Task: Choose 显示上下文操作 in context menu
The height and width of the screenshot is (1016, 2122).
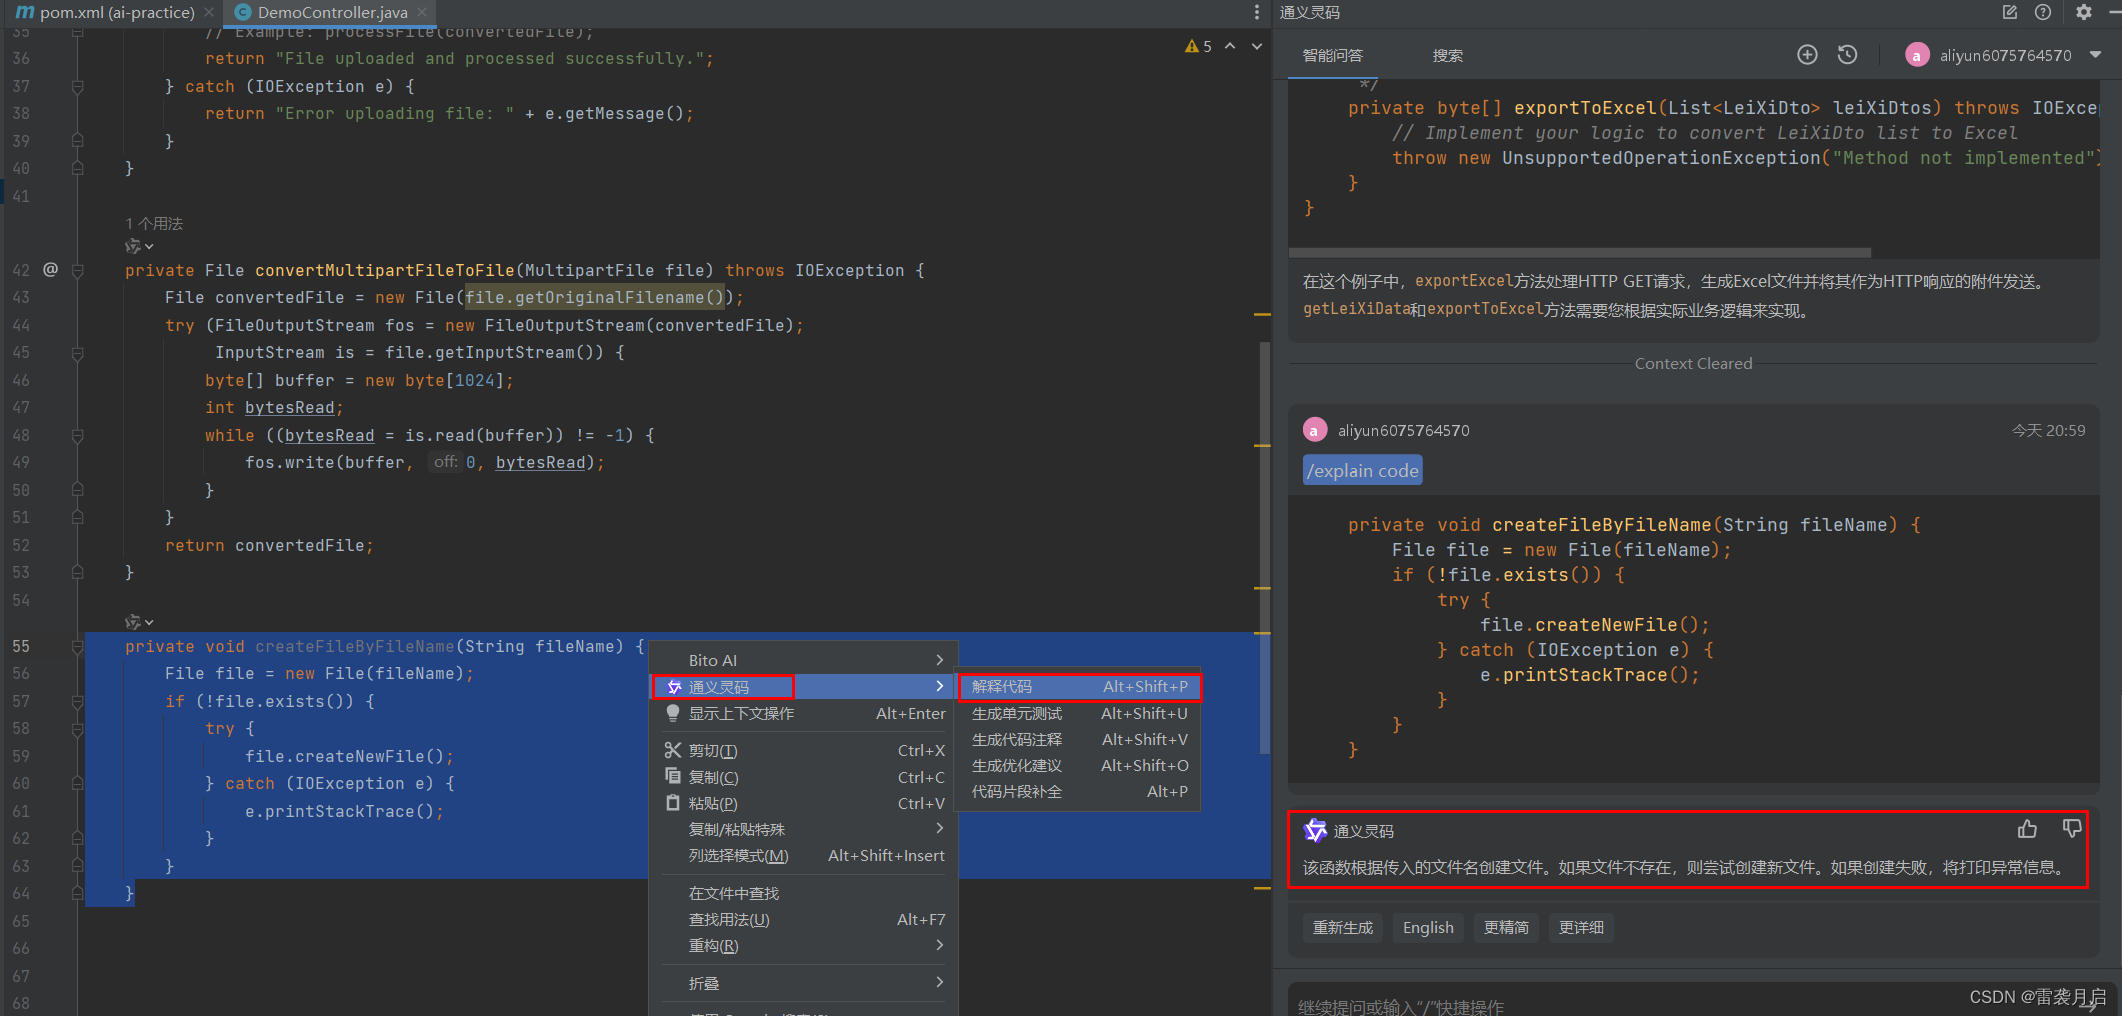Action: (804, 713)
